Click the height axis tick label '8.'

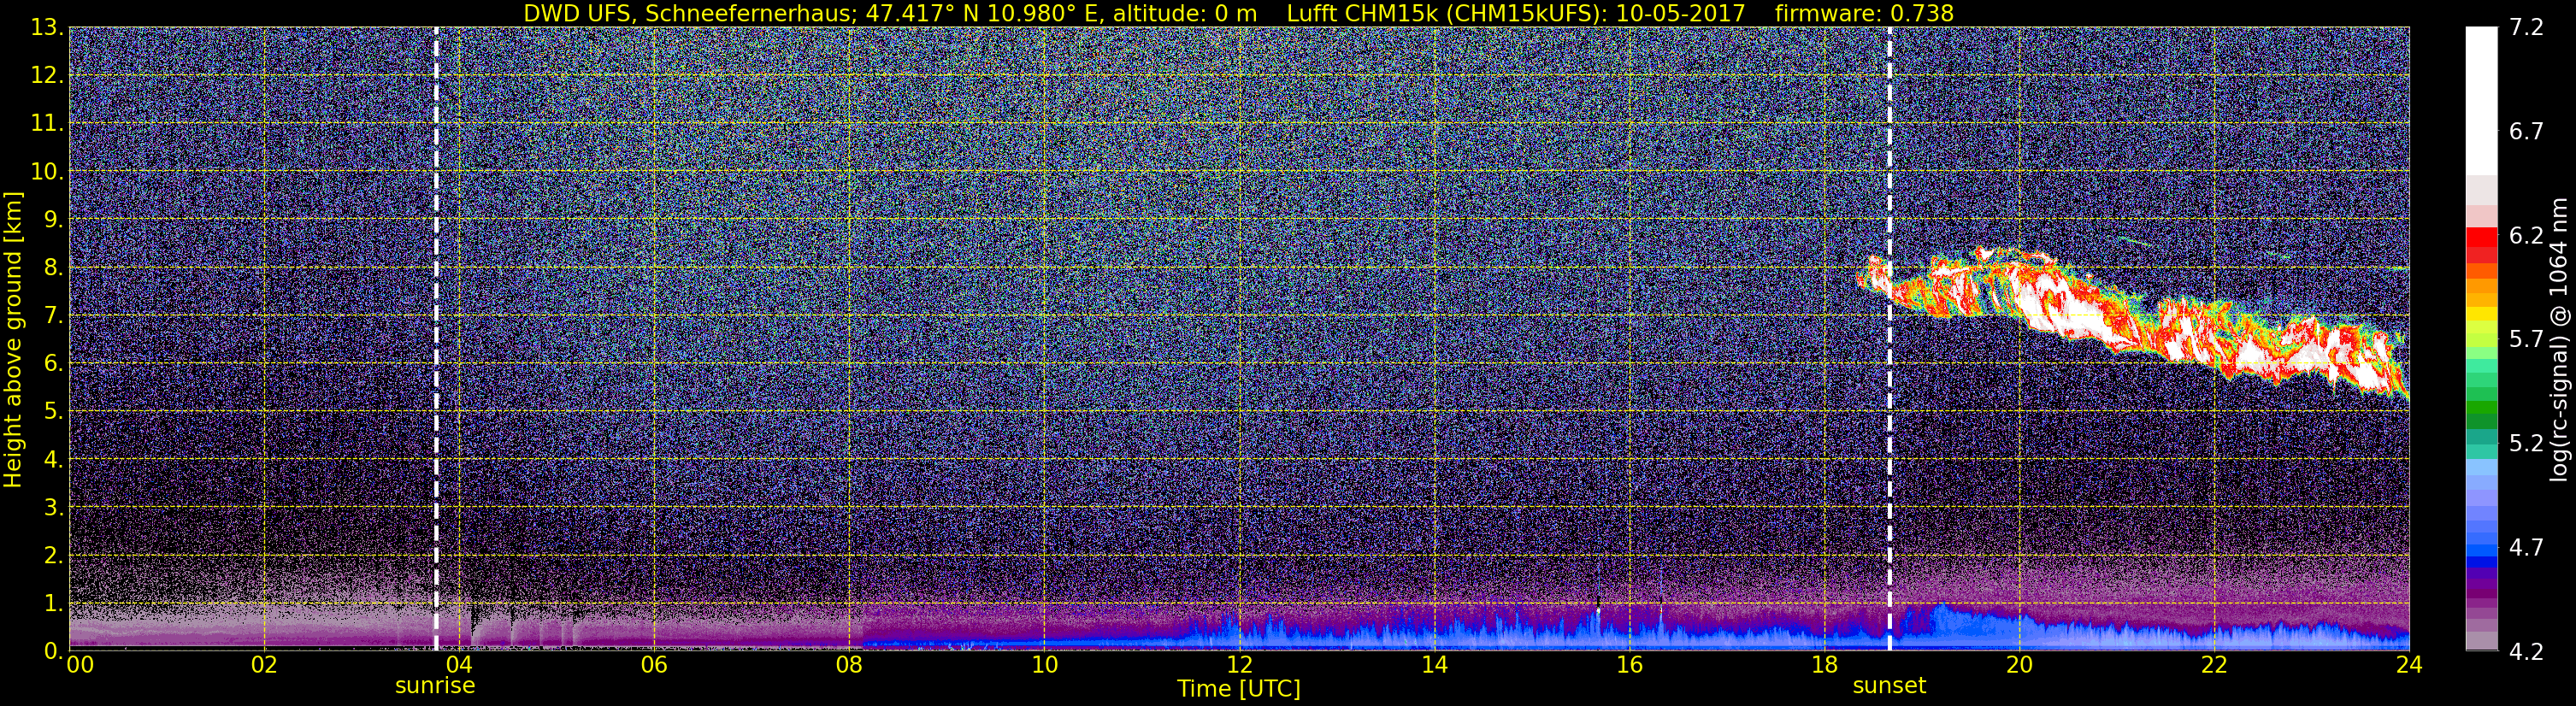click(x=54, y=267)
